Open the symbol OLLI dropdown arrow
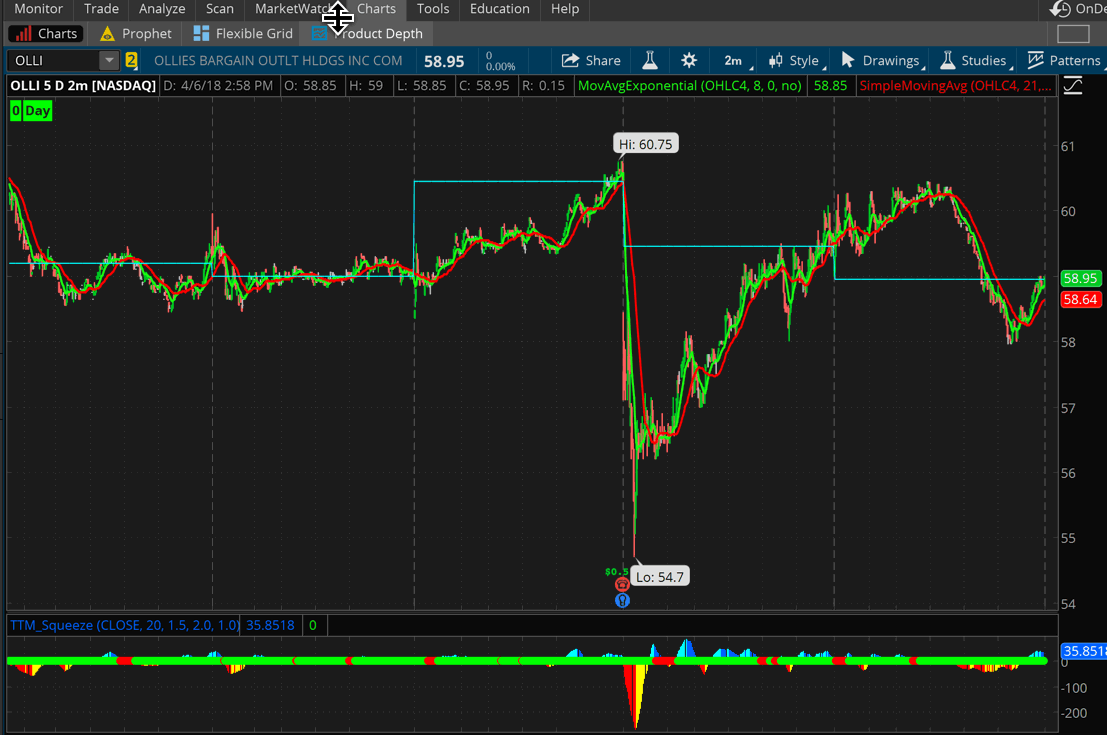 (x=109, y=61)
